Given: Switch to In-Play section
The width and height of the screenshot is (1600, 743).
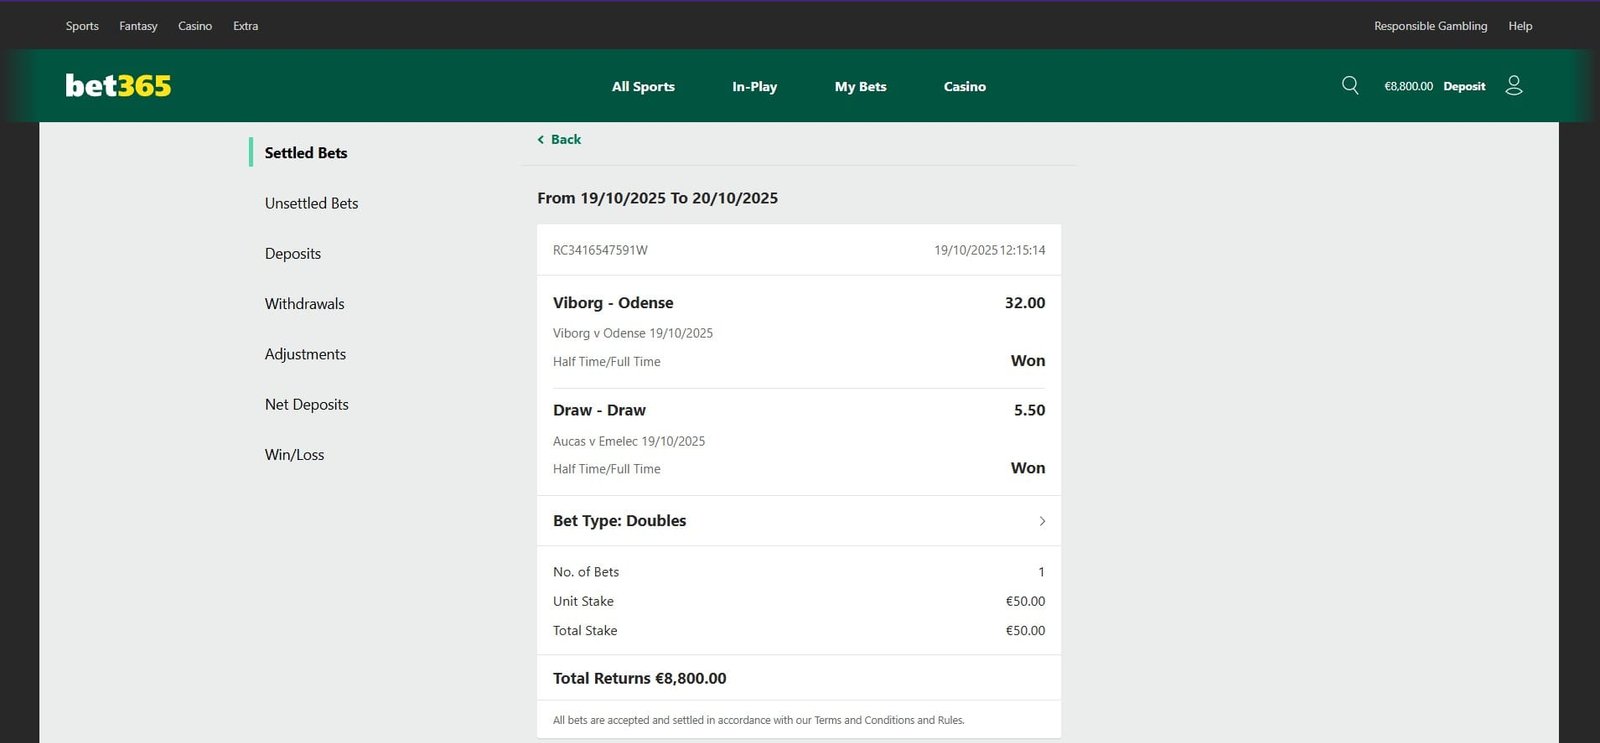Looking at the screenshot, I should [754, 87].
